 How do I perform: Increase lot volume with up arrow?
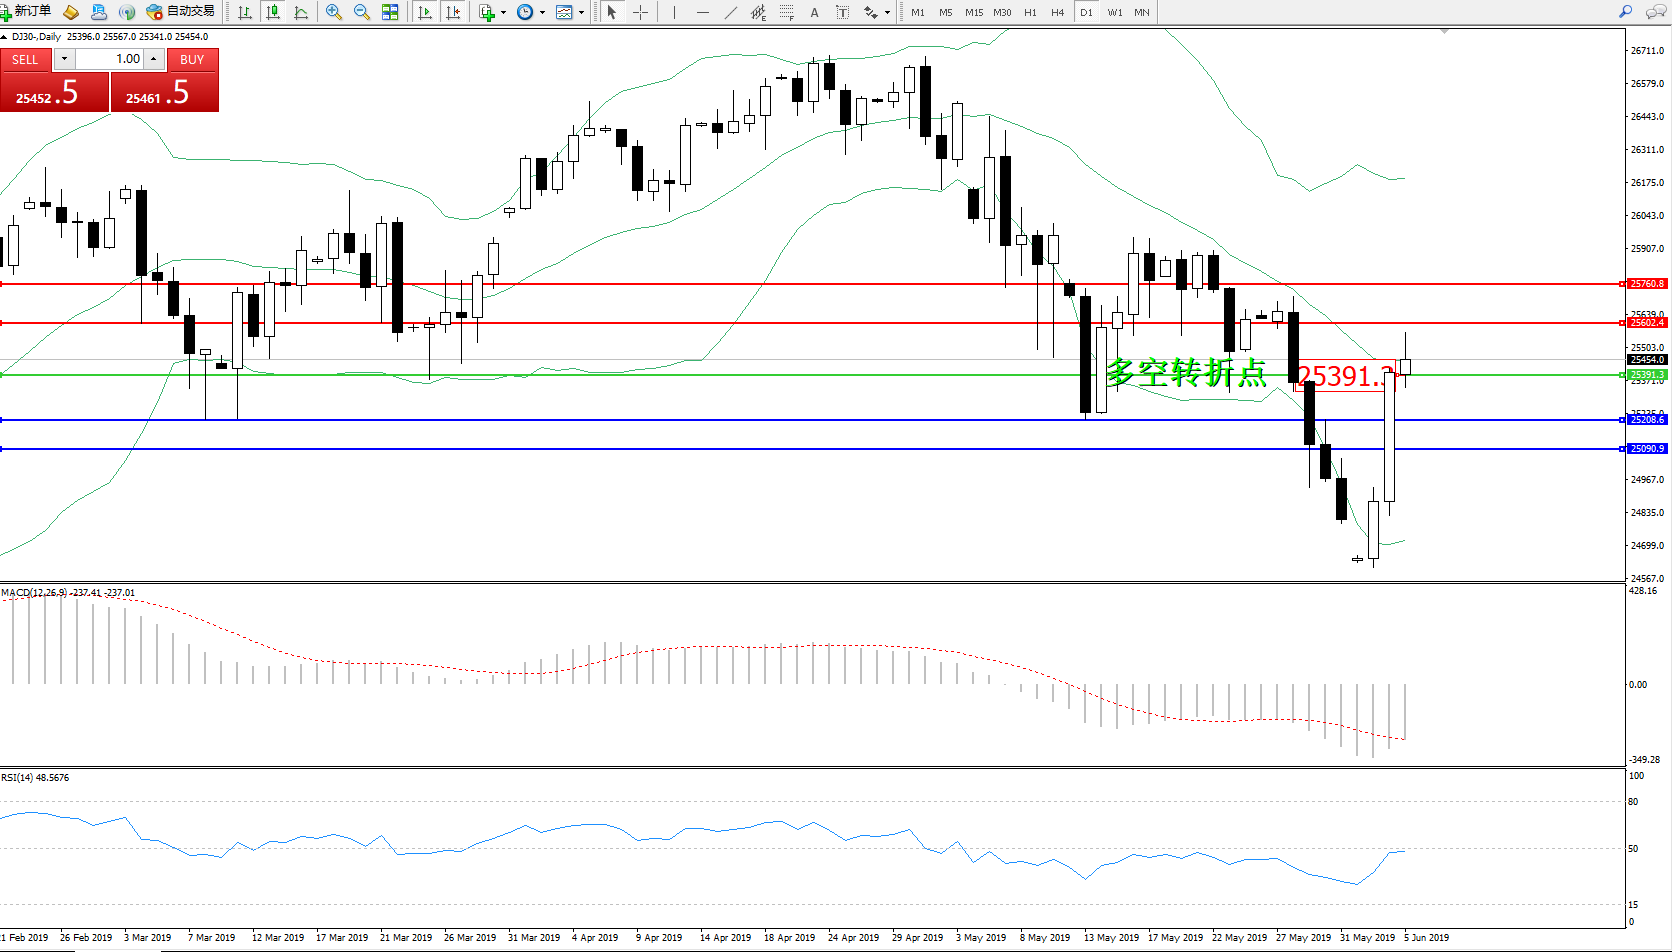click(154, 59)
